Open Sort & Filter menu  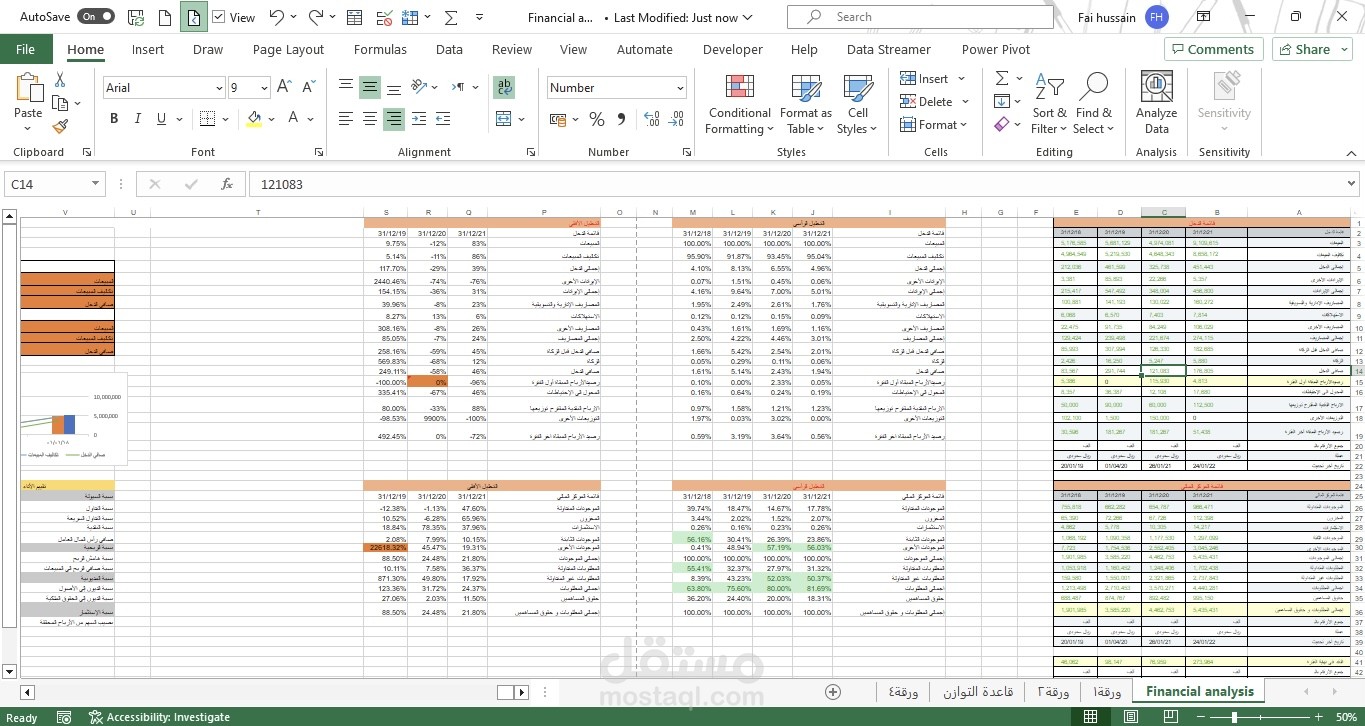(x=1049, y=104)
